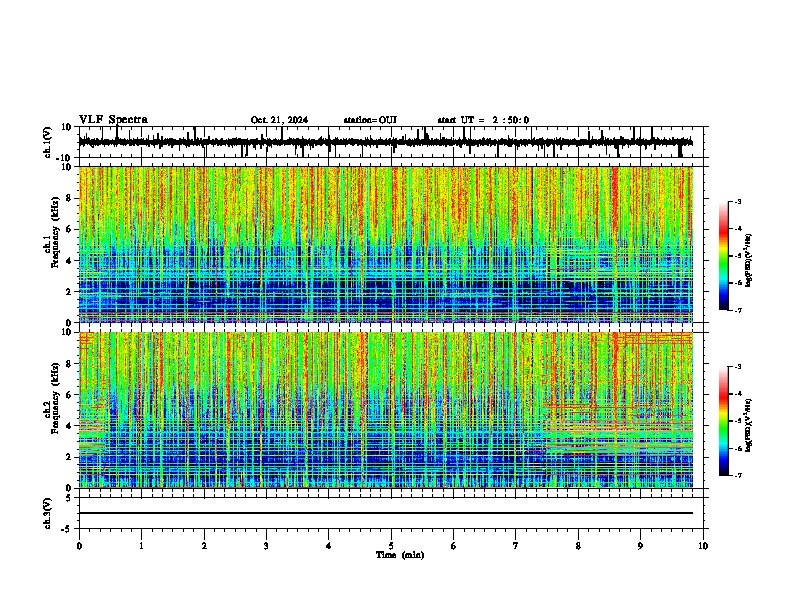The image size is (792, 612).
Task: Click the "Time (min)" axis label
Action: pyautogui.click(x=400, y=555)
